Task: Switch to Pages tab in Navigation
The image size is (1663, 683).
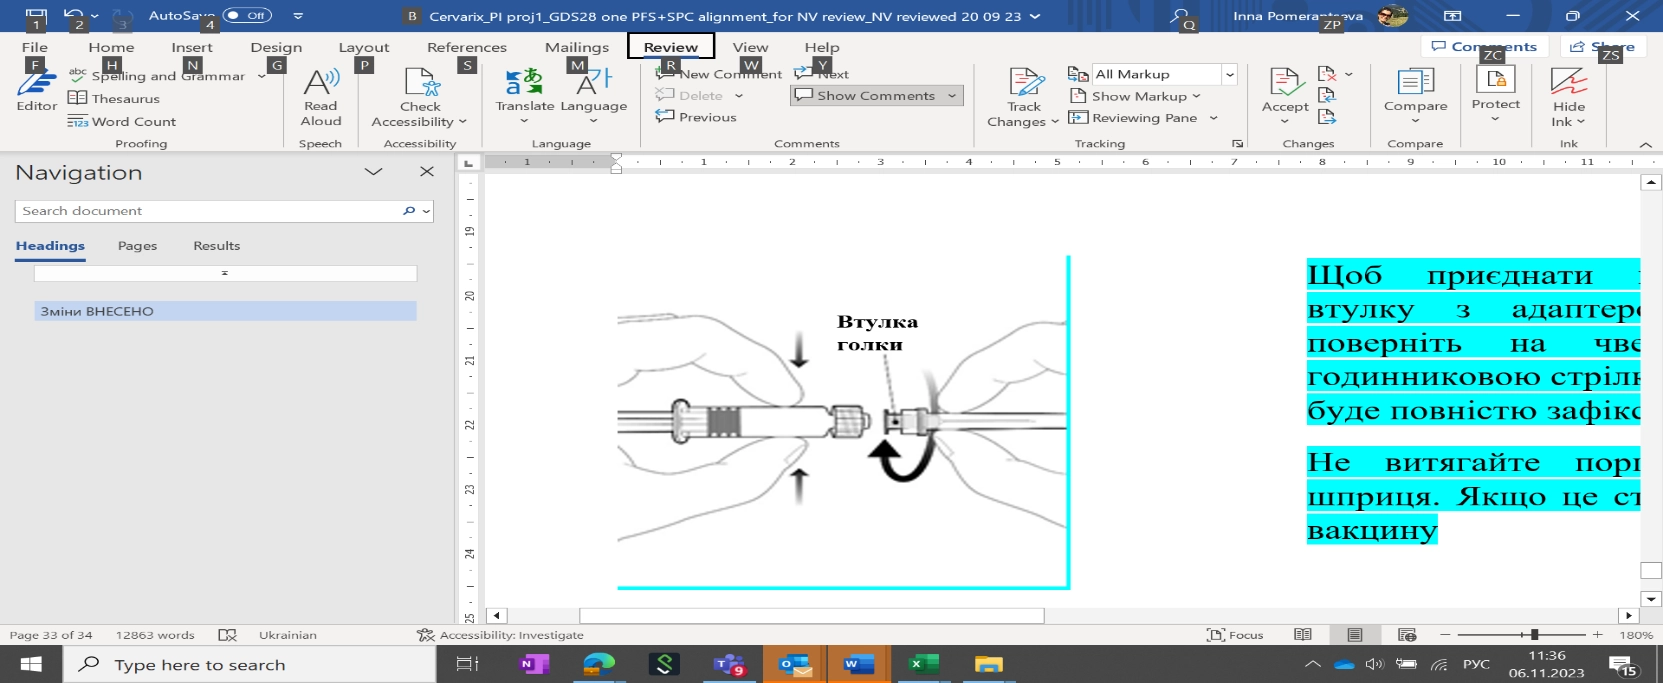Action: pyautogui.click(x=137, y=246)
